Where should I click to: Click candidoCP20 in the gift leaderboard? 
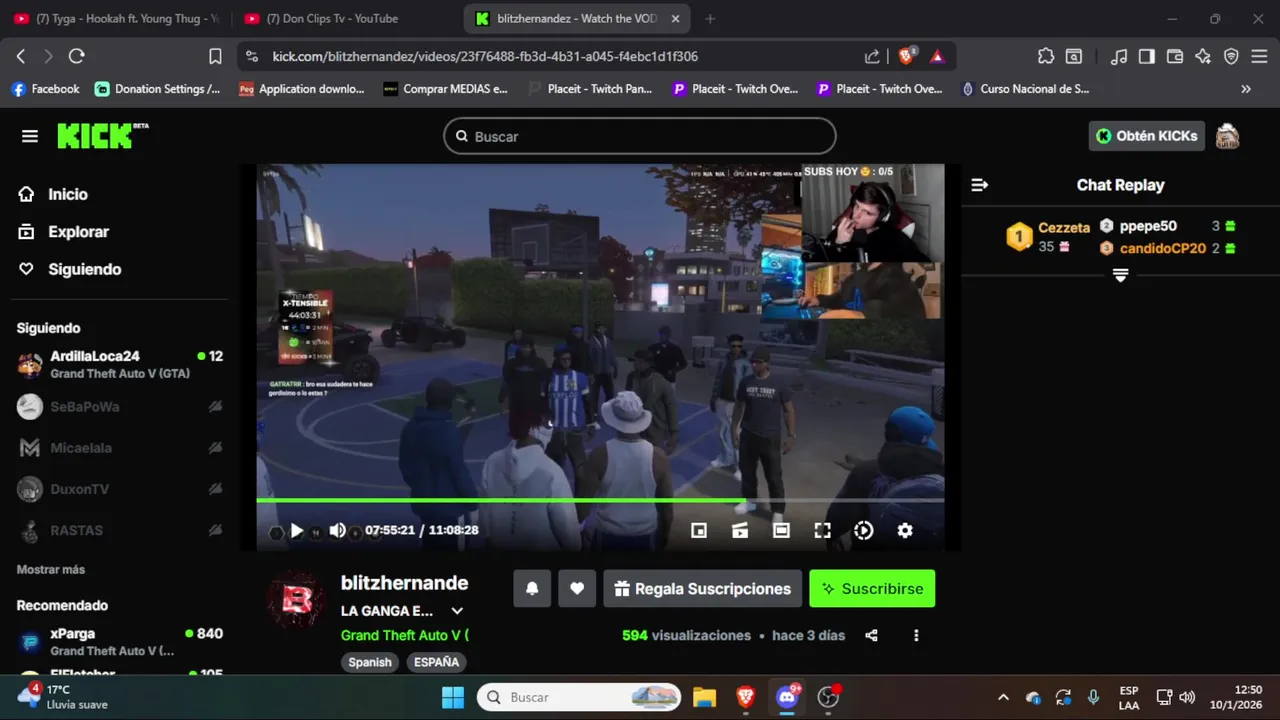pos(1163,248)
